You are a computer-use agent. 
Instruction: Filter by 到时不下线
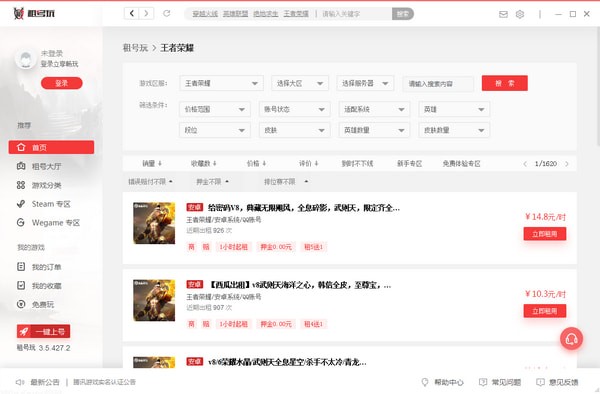tap(357, 163)
